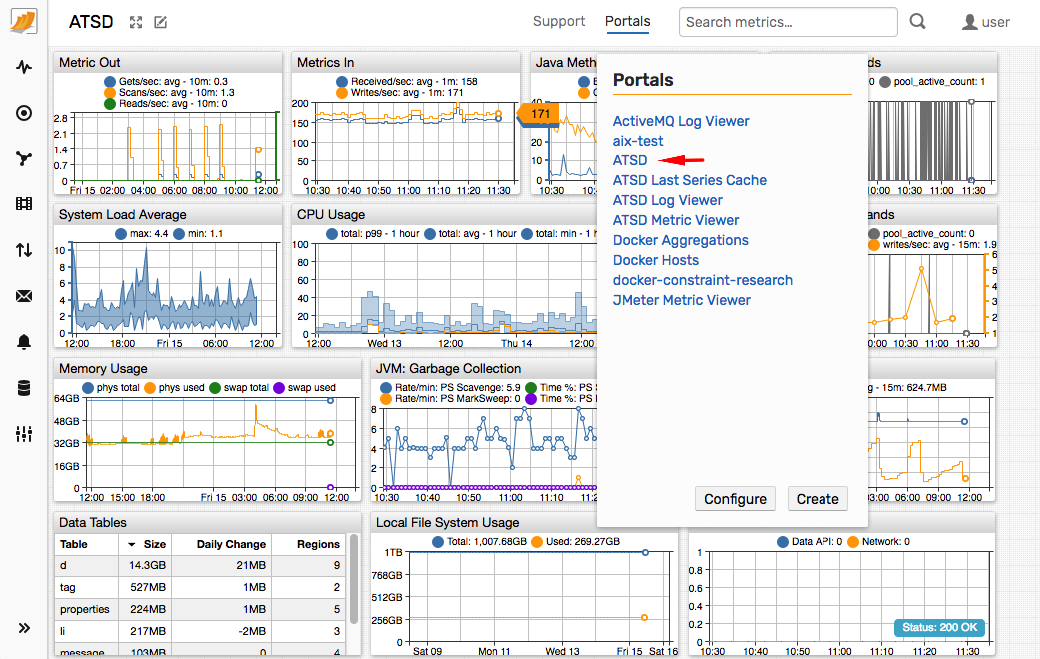1040x659 pixels.
Task: Toggle swap used legend in Memory Usage
Action: tap(304, 388)
